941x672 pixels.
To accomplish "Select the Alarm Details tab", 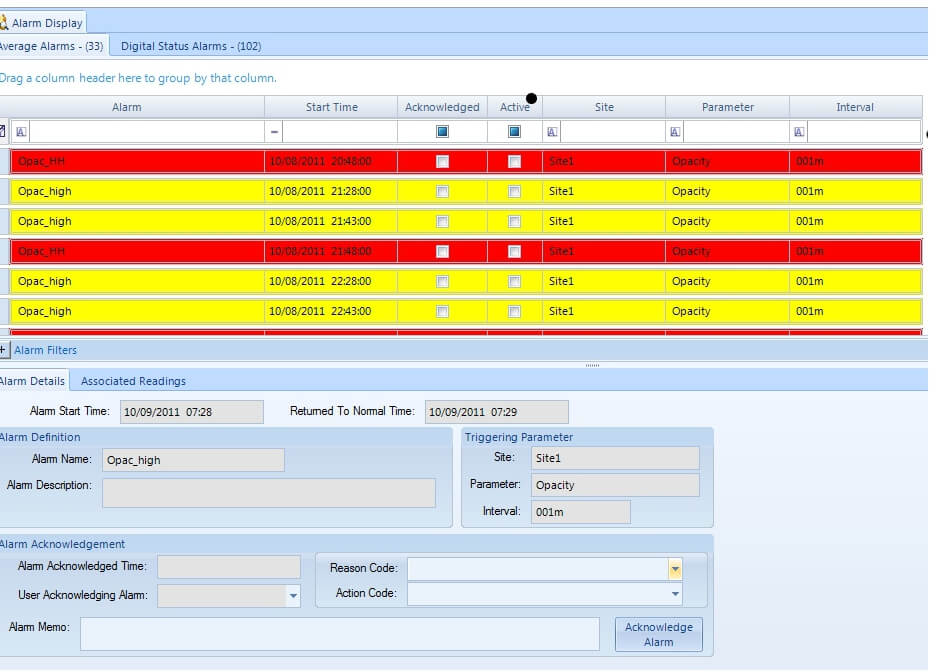I will (33, 381).
